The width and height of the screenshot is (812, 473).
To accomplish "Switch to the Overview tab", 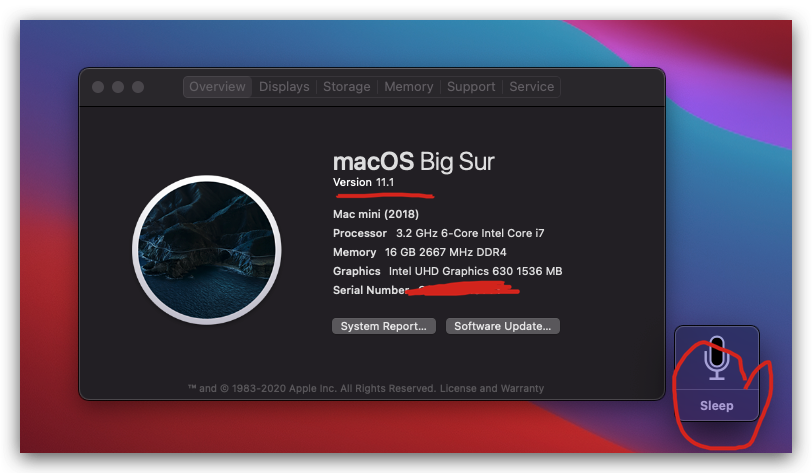I will pyautogui.click(x=217, y=87).
